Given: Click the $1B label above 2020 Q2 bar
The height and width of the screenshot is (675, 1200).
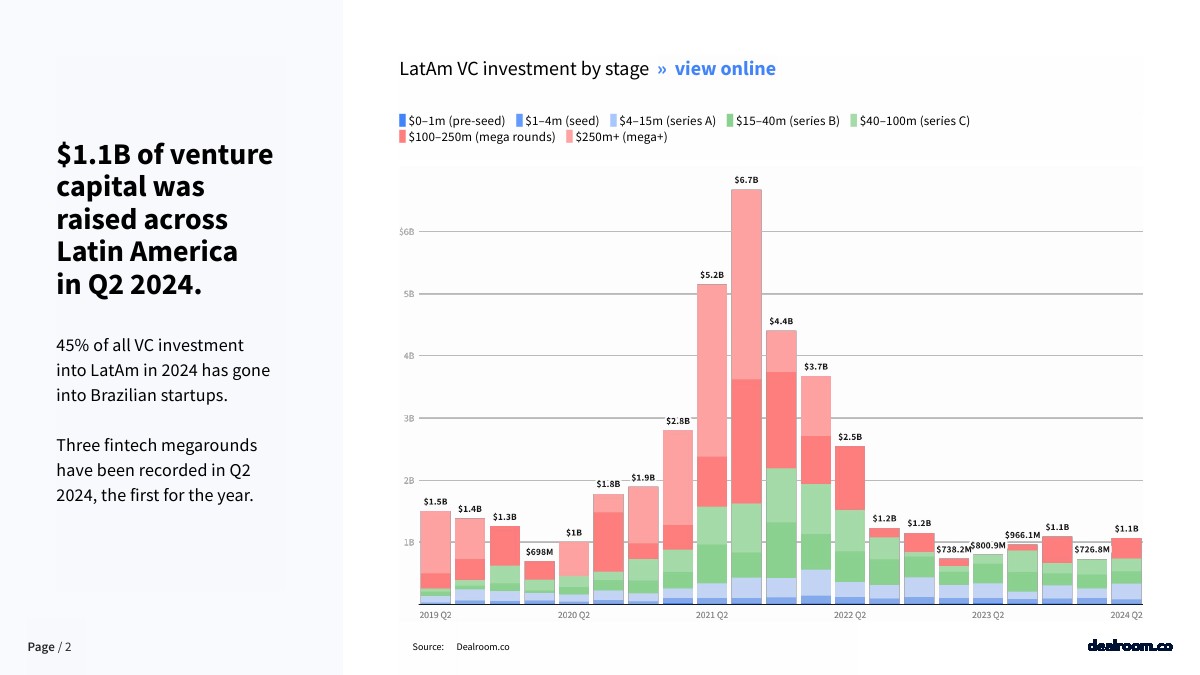Looking at the screenshot, I should (574, 533).
